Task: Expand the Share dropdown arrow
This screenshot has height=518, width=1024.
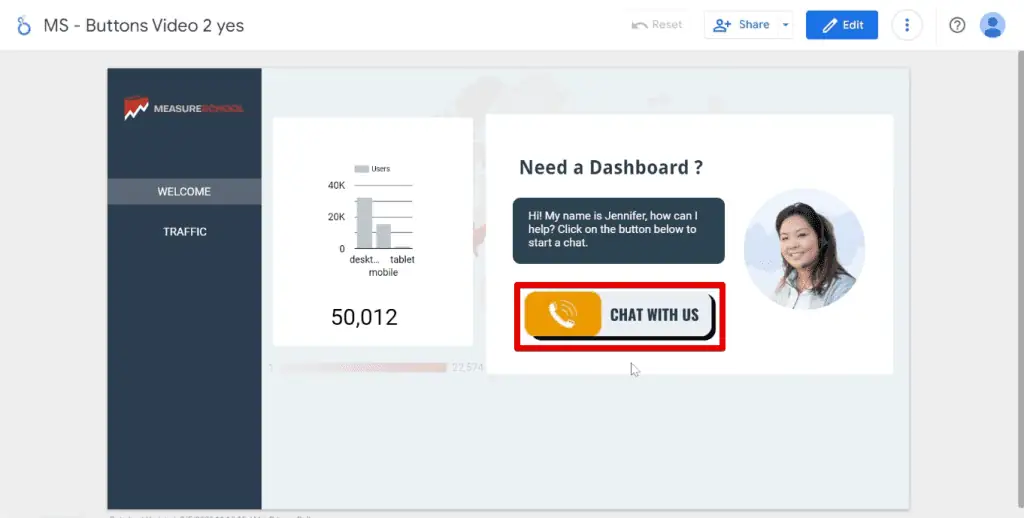Action: 785,25
